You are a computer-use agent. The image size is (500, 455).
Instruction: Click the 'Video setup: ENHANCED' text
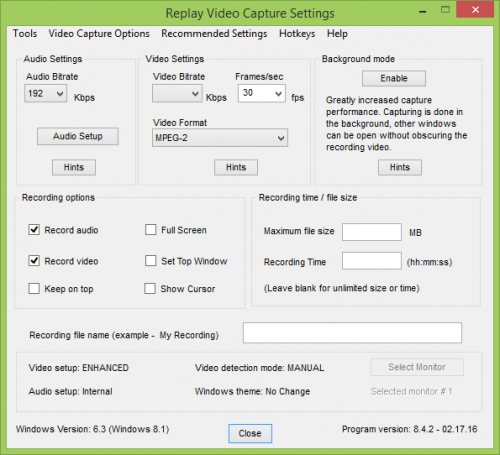point(79,368)
